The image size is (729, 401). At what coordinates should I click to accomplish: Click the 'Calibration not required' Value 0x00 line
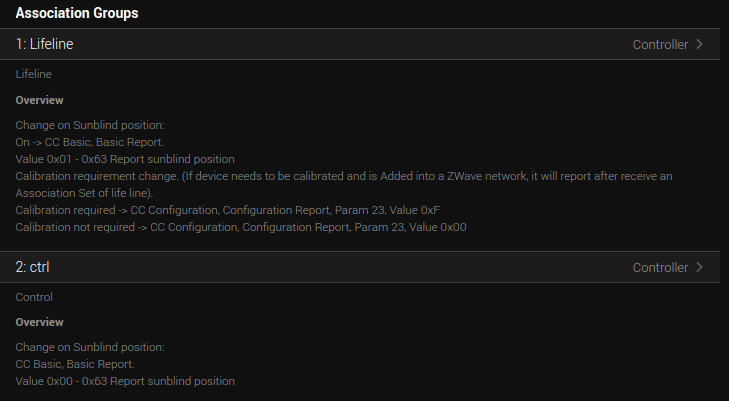[x=241, y=227]
